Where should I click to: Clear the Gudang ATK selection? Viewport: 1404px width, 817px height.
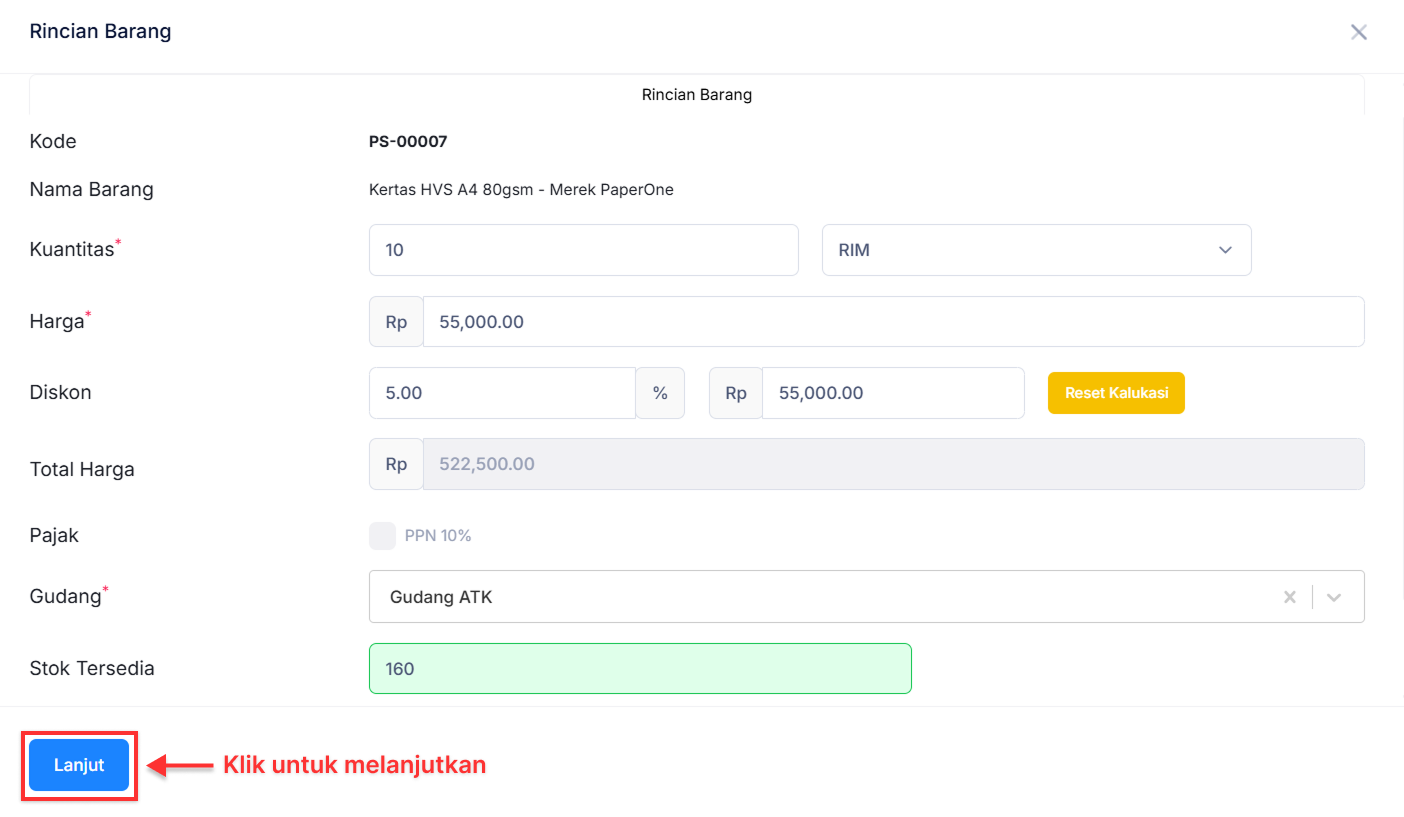[x=1289, y=596]
